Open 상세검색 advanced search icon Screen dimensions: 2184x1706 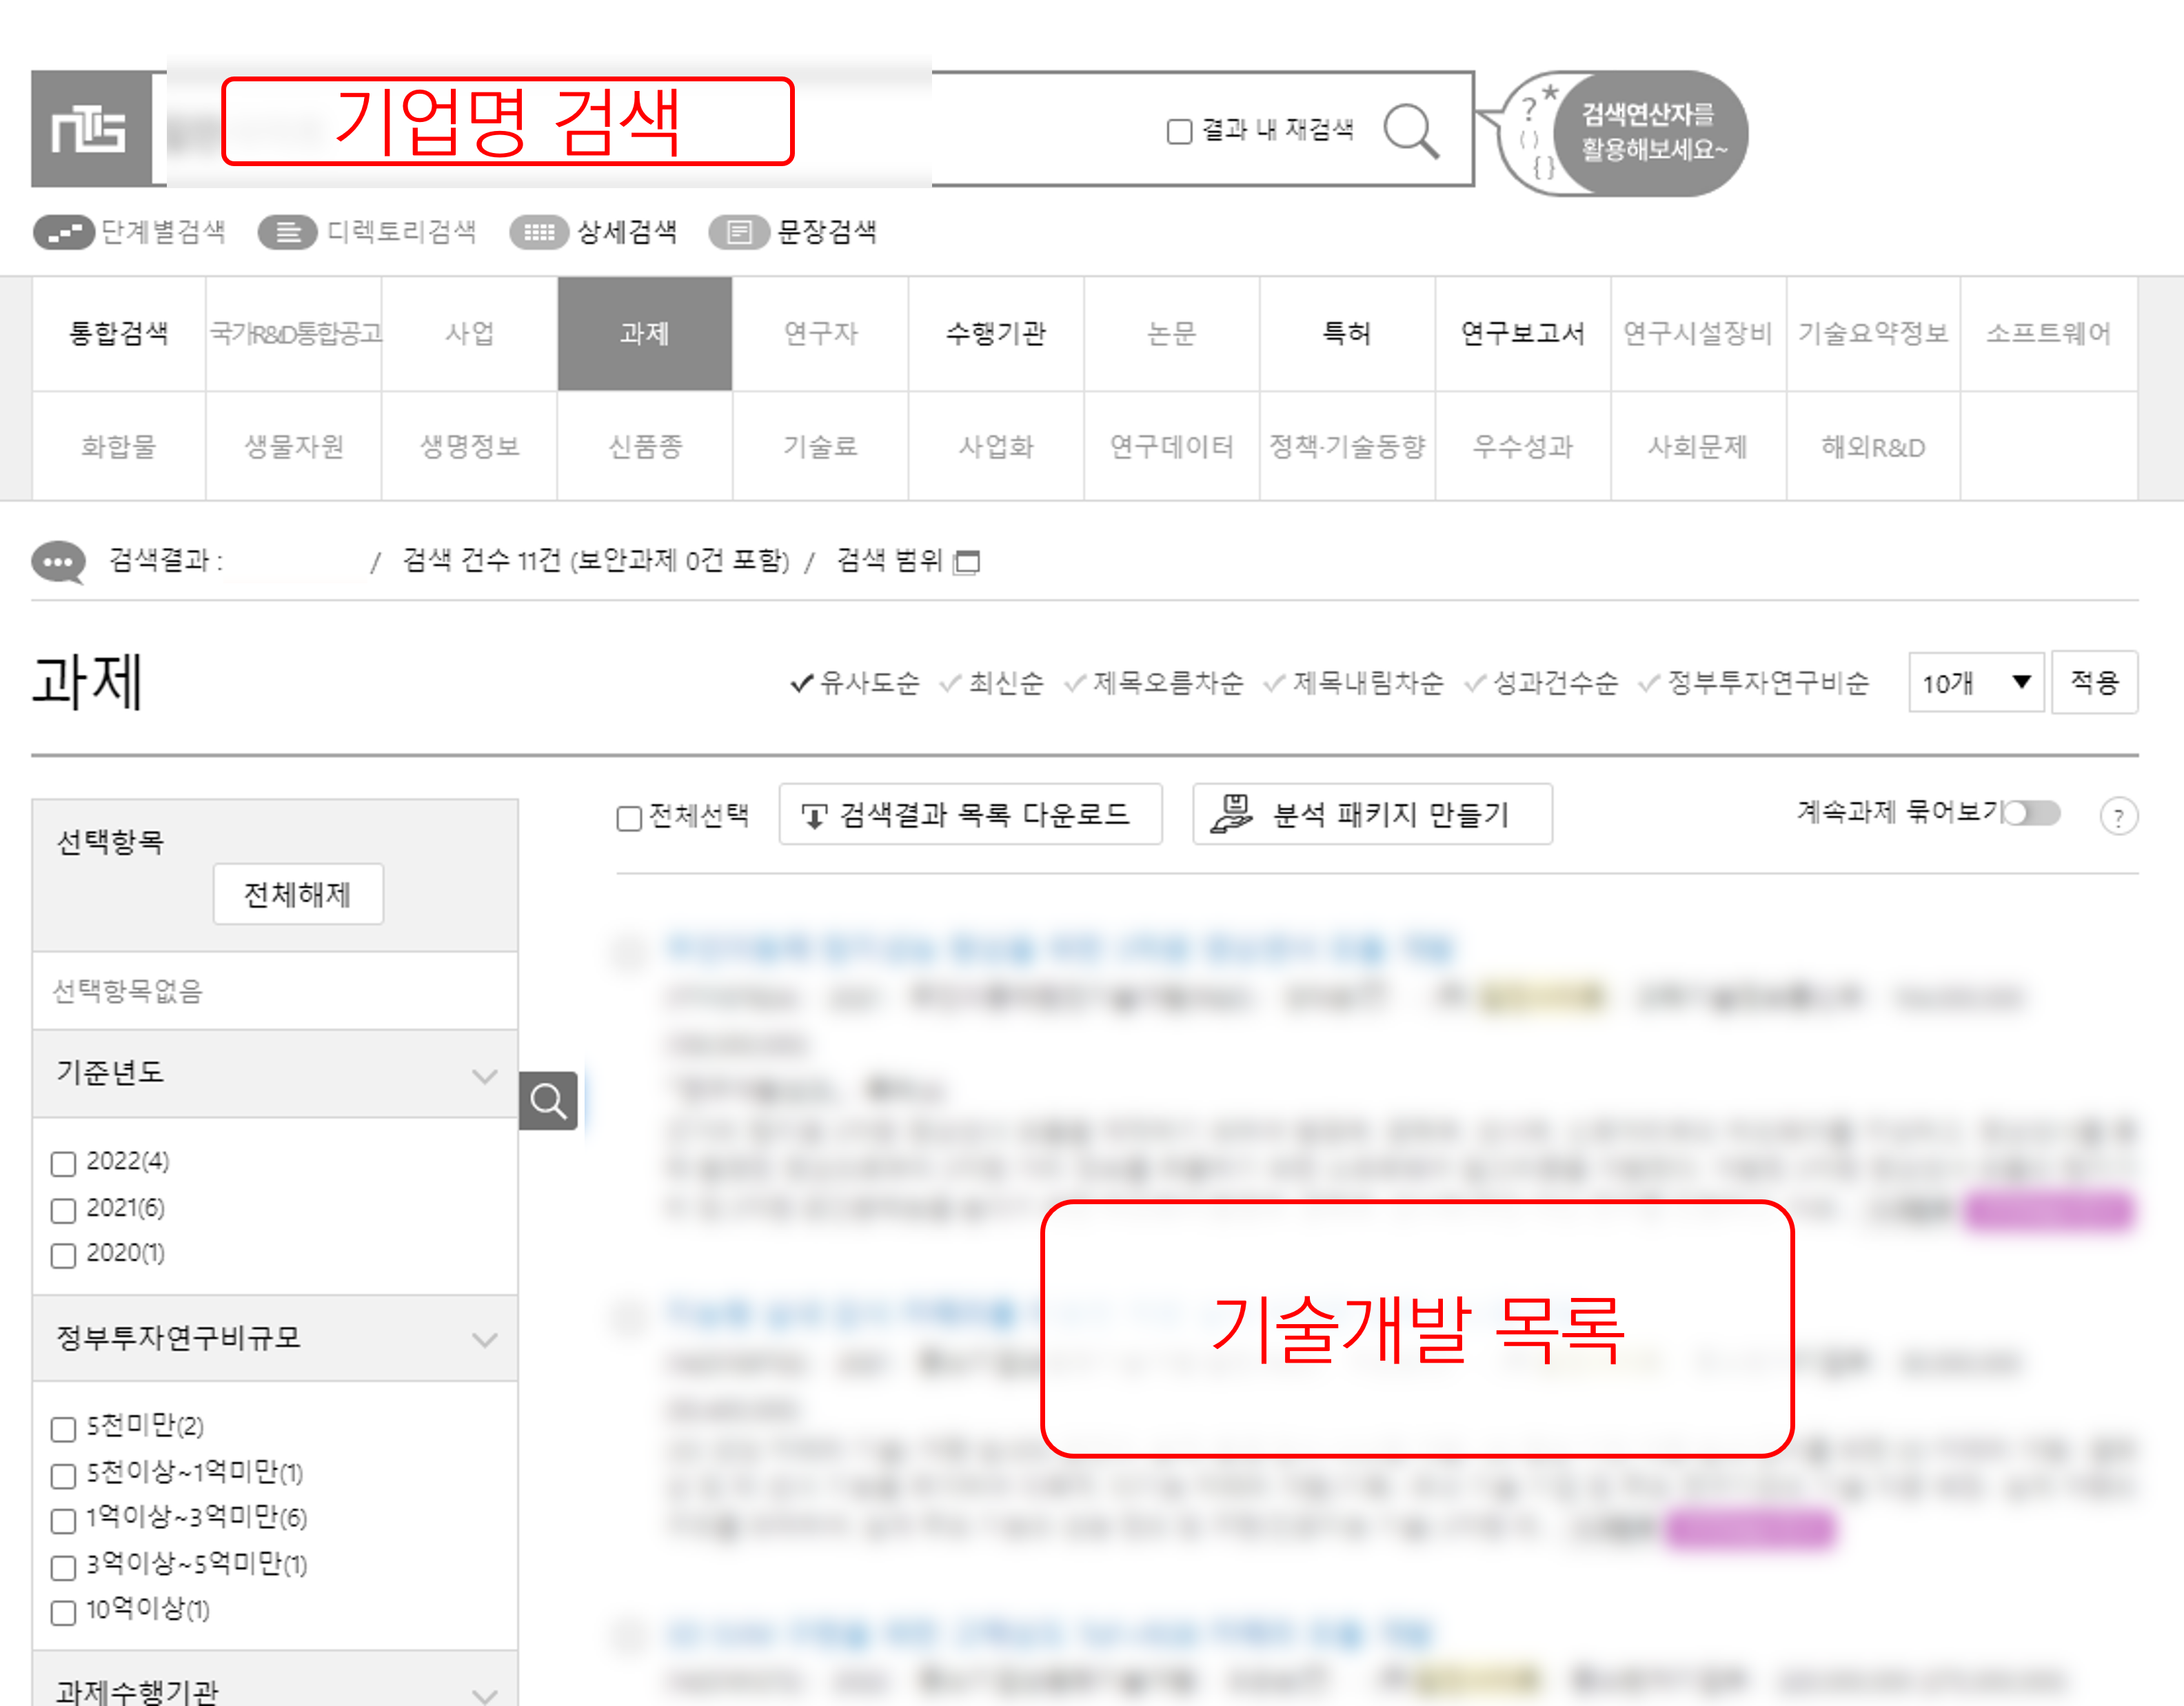539,232
